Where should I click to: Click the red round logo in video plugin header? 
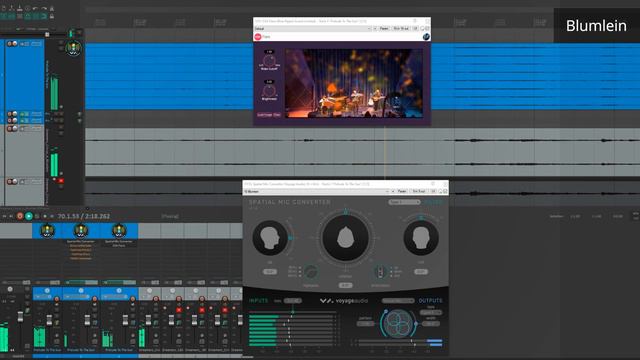coord(258,37)
